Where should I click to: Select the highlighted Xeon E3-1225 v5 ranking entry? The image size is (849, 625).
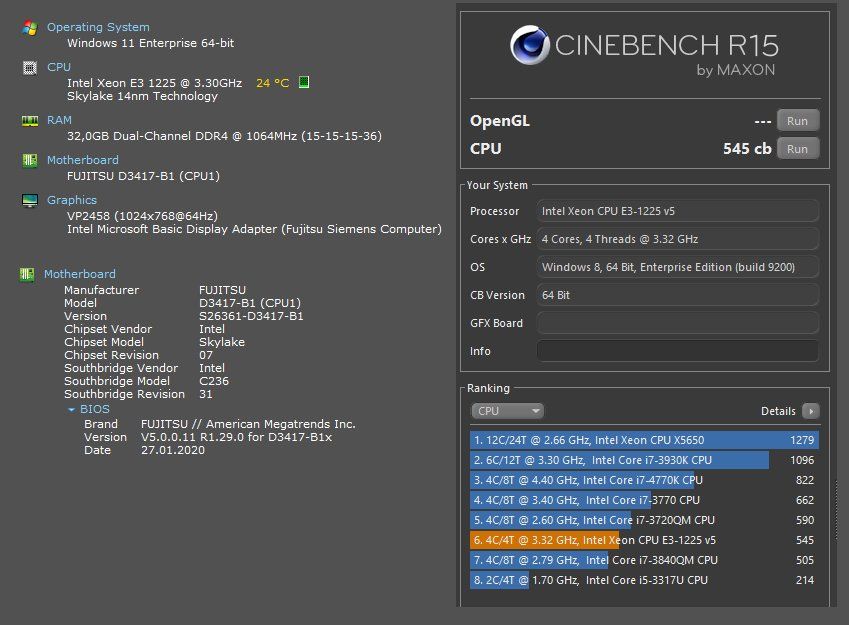coord(644,541)
